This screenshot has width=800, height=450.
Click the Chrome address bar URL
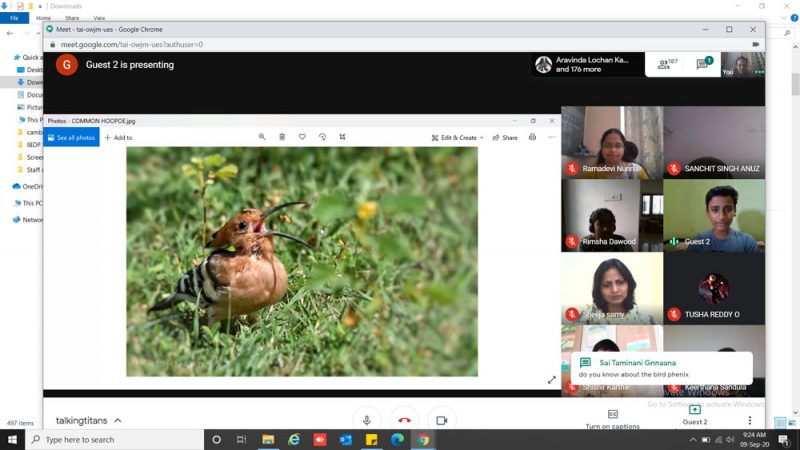[132, 44]
